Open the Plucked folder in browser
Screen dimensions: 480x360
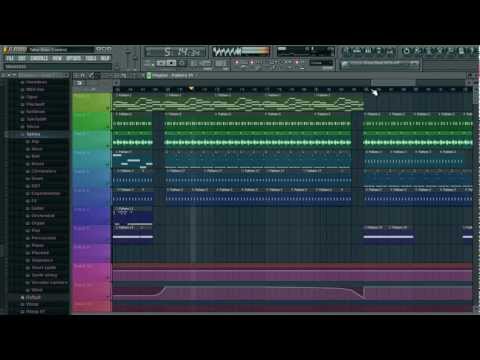coord(40,253)
